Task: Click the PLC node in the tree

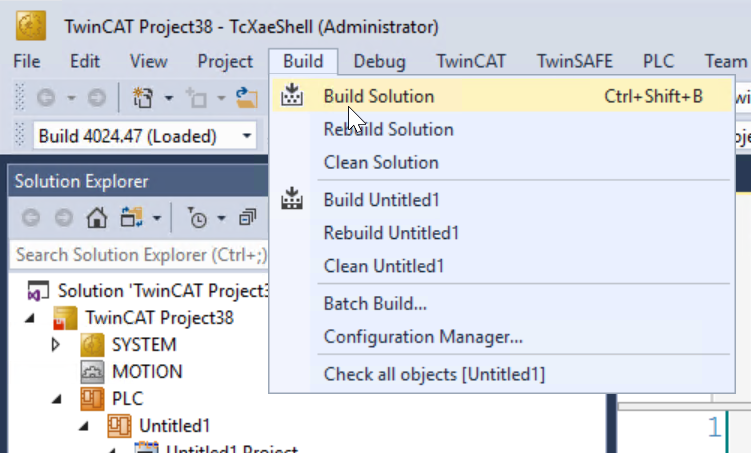Action: coord(128,398)
